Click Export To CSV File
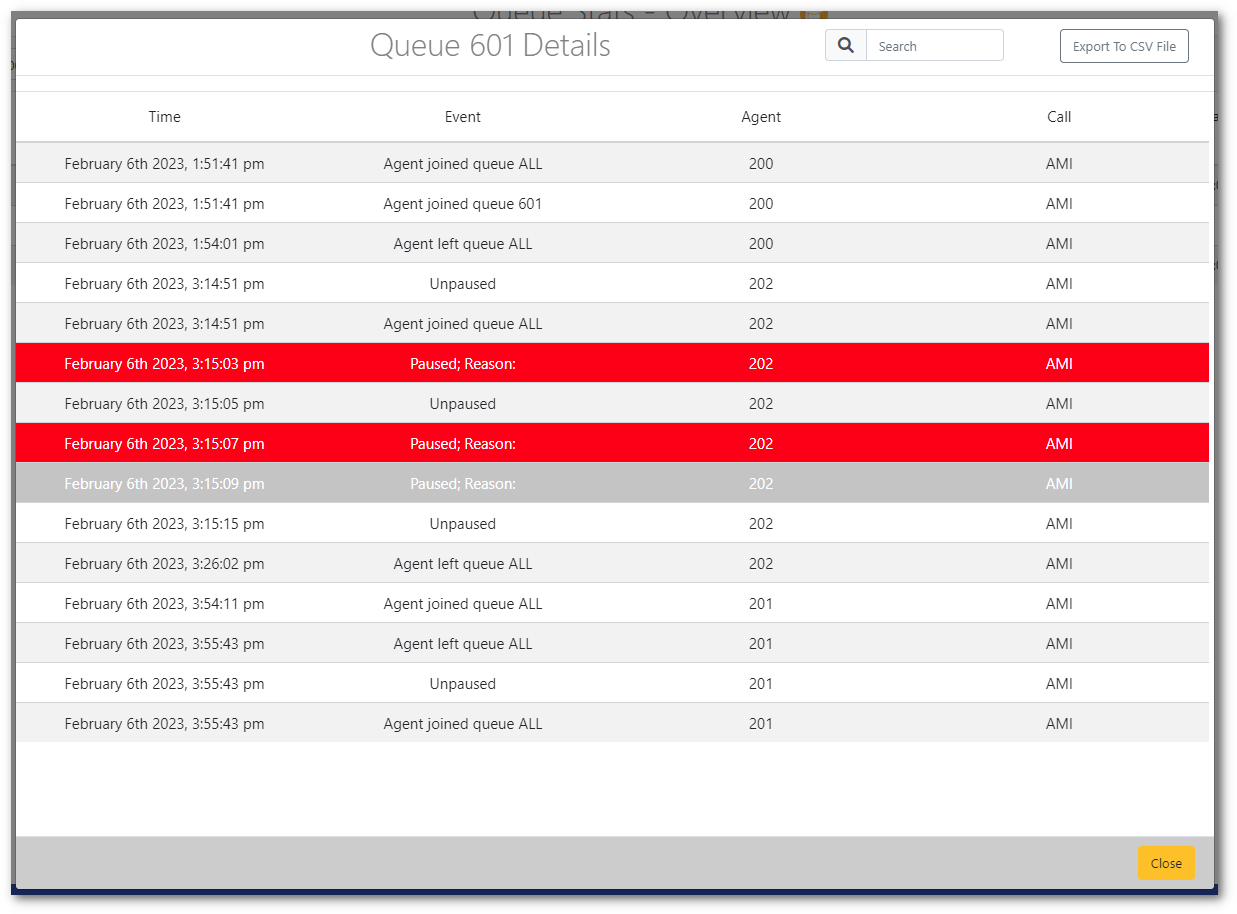Image resolution: width=1237 pixels, height=914 pixels. coord(1123,45)
